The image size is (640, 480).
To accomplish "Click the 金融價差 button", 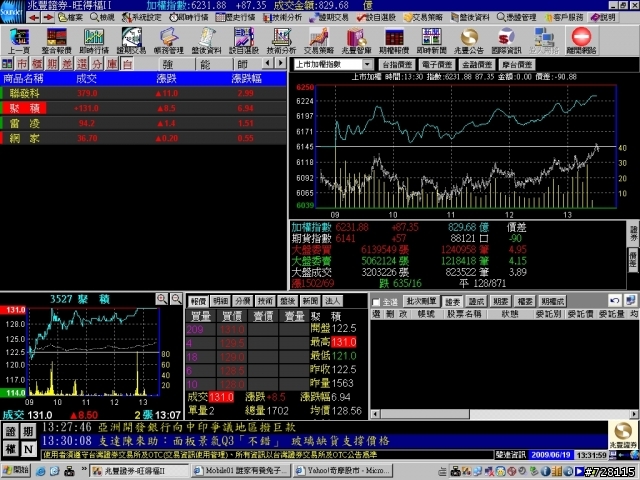I will tap(477, 64).
